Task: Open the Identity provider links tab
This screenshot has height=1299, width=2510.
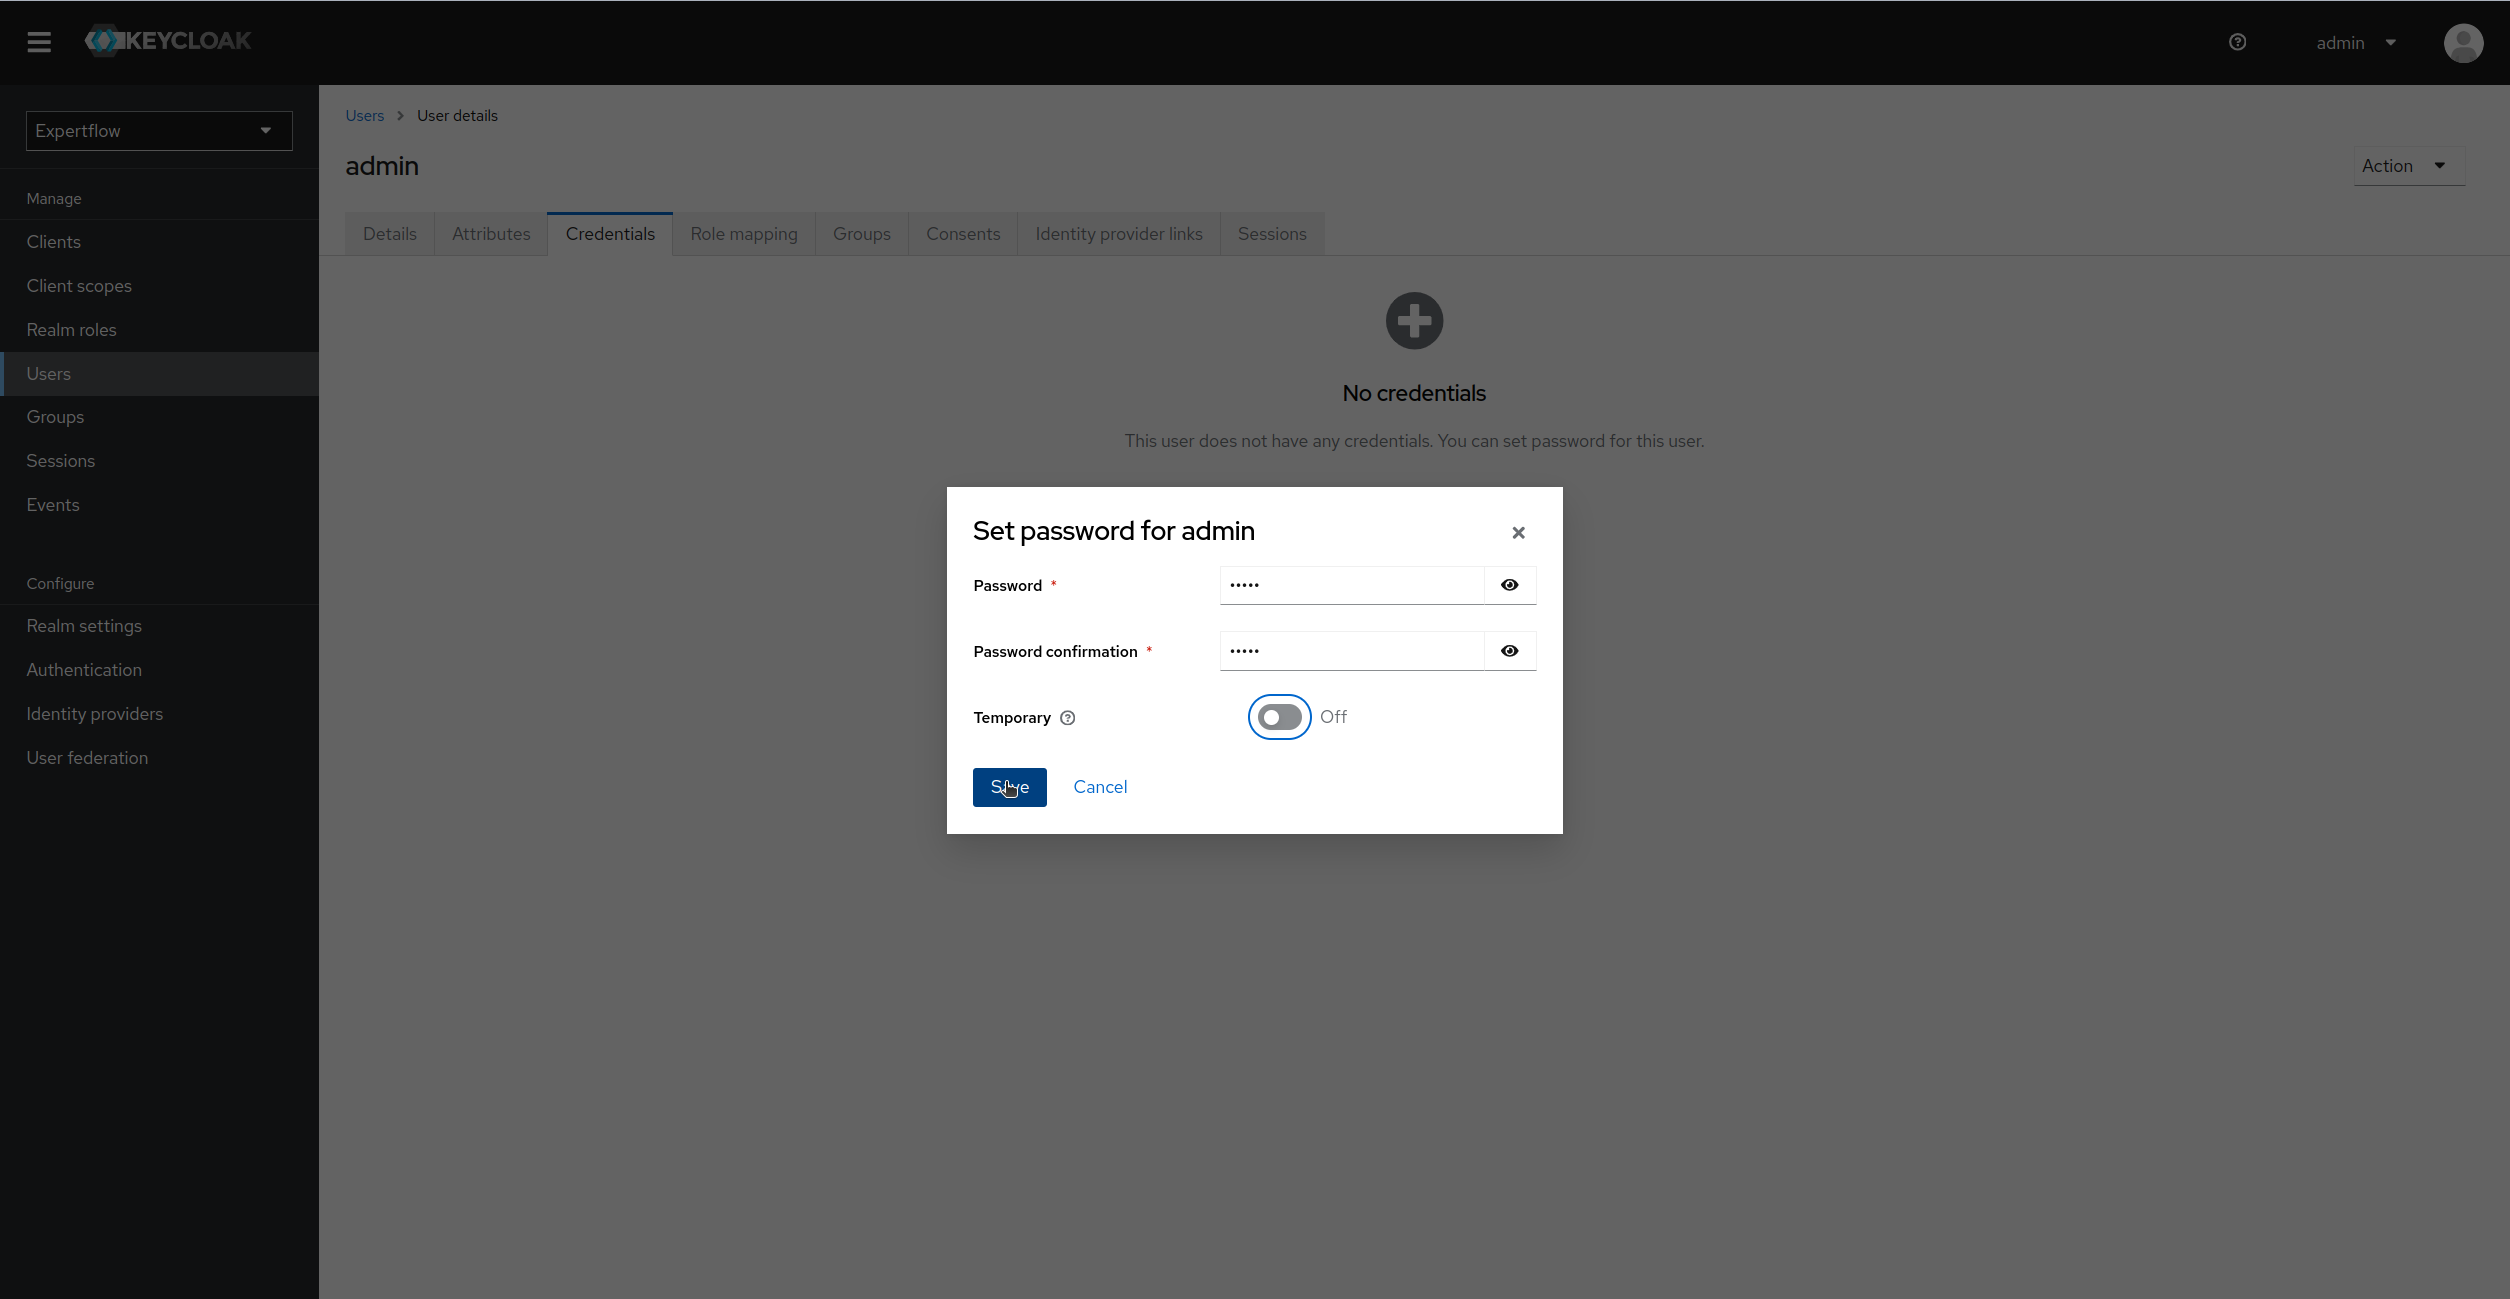Action: click(x=1118, y=233)
